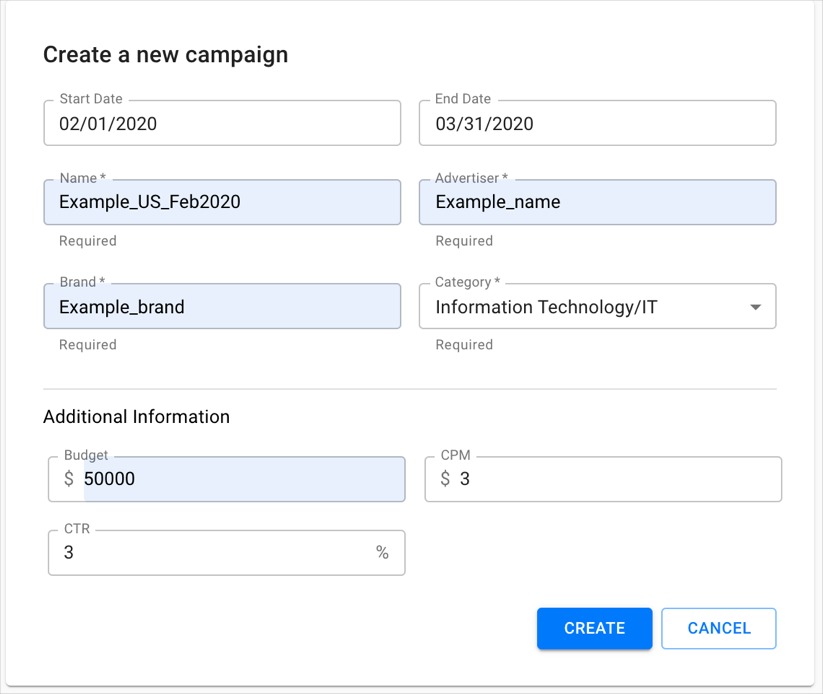Click the CPM value 3
The height and width of the screenshot is (694, 823).
point(465,479)
